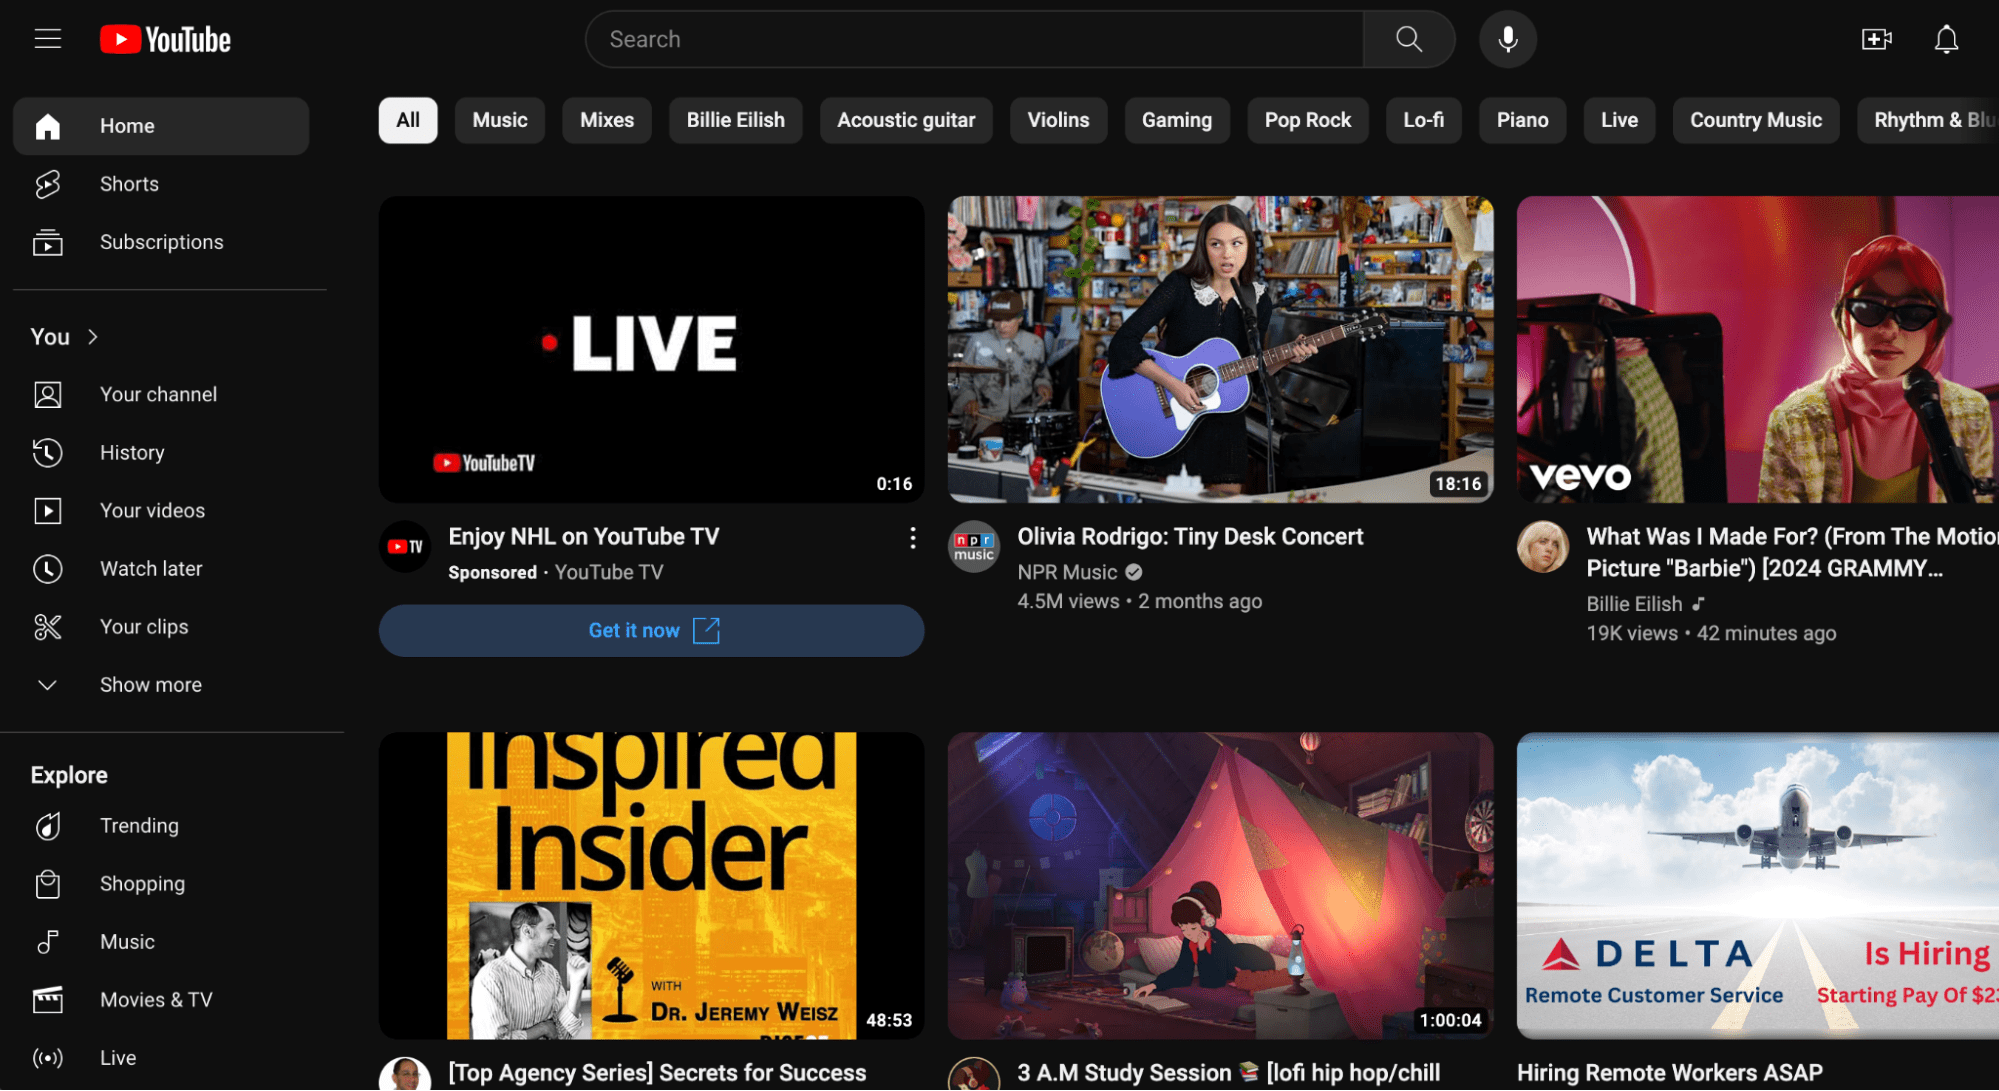Select the Gaming filter chip
The height and width of the screenshot is (1091, 1999).
coord(1177,120)
